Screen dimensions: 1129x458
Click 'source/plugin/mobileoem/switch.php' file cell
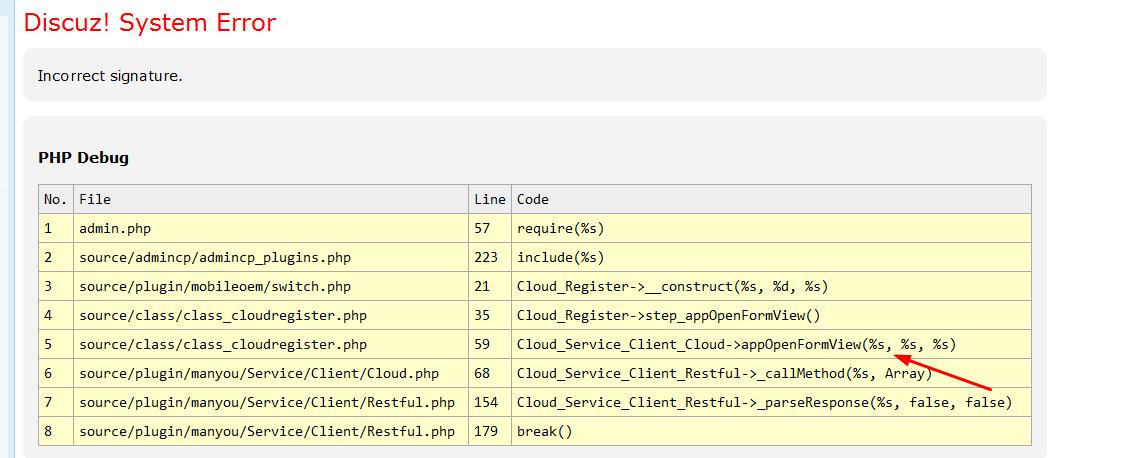pyautogui.click(x=271, y=287)
